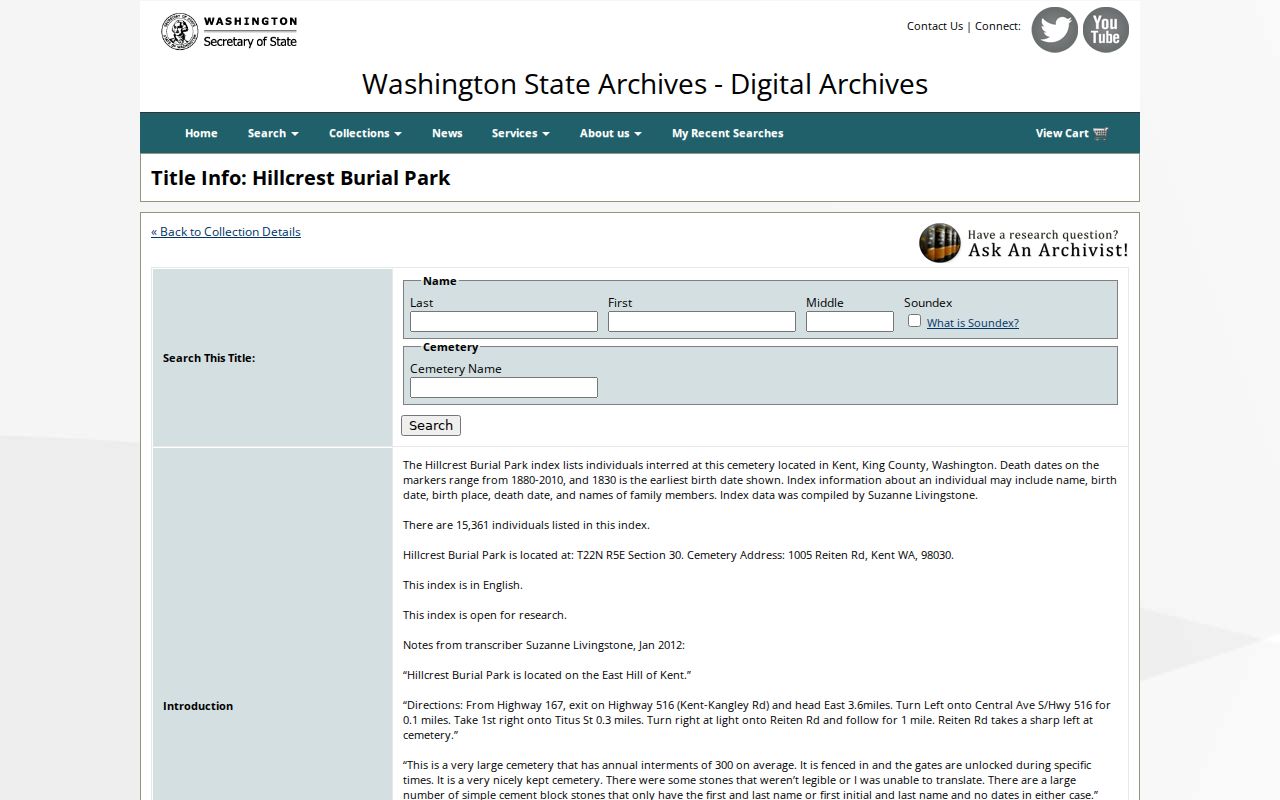Click the text "This index is in English."
Screen dimensions: 1280x800
(463, 585)
